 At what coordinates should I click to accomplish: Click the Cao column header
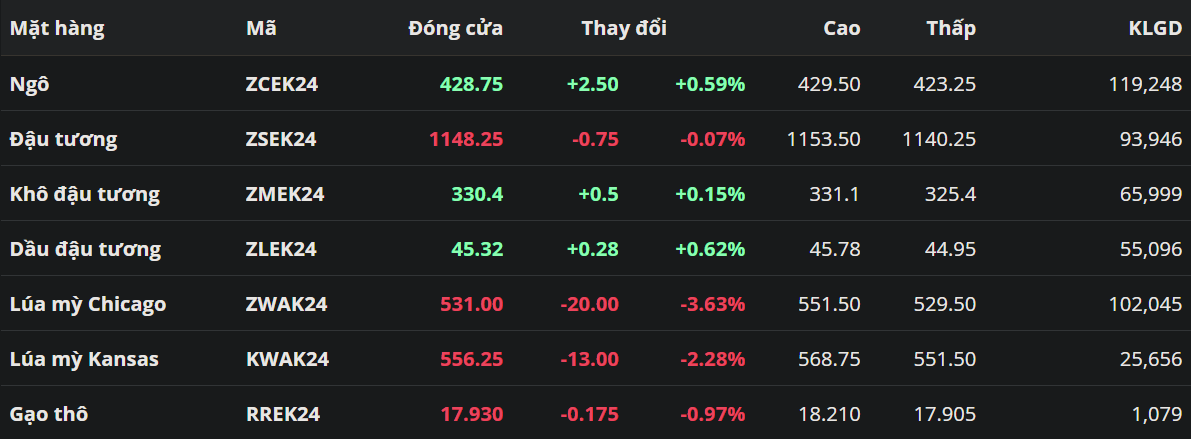(x=841, y=29)
